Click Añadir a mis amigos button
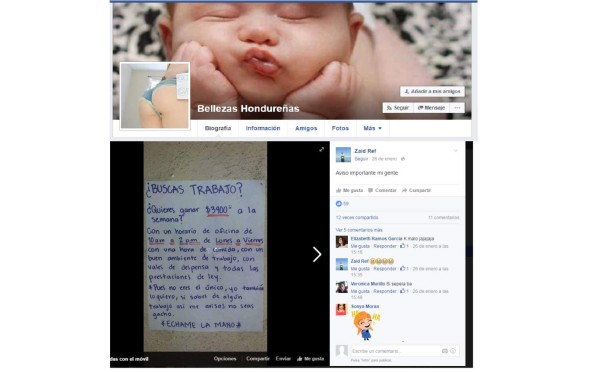Screen dimensions: 600x372 432,91
